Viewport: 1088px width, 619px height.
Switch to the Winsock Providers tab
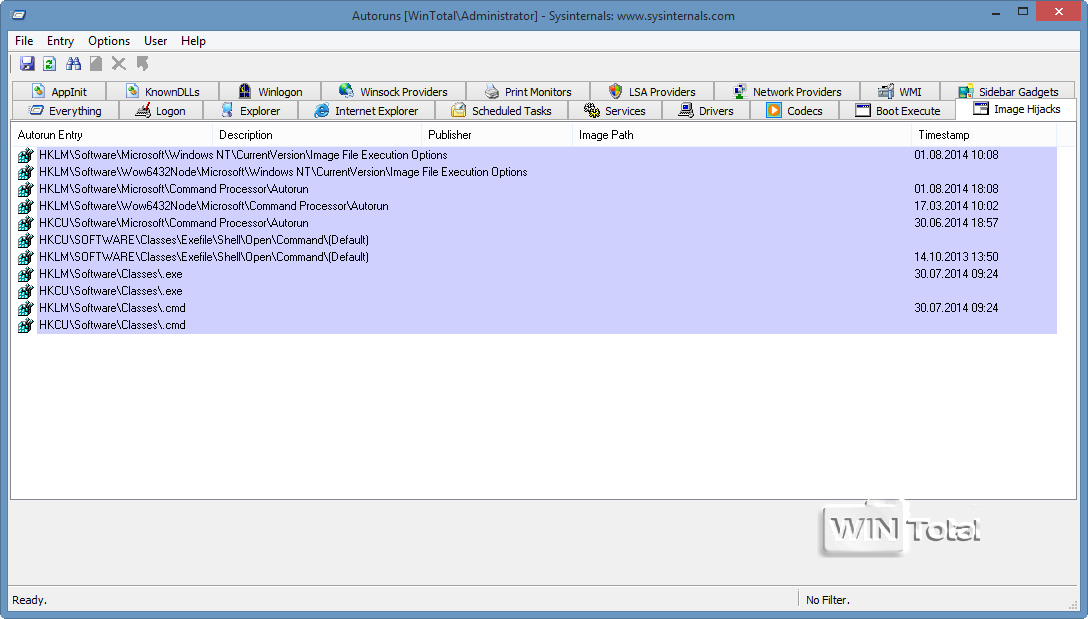(x=393, y=92)
